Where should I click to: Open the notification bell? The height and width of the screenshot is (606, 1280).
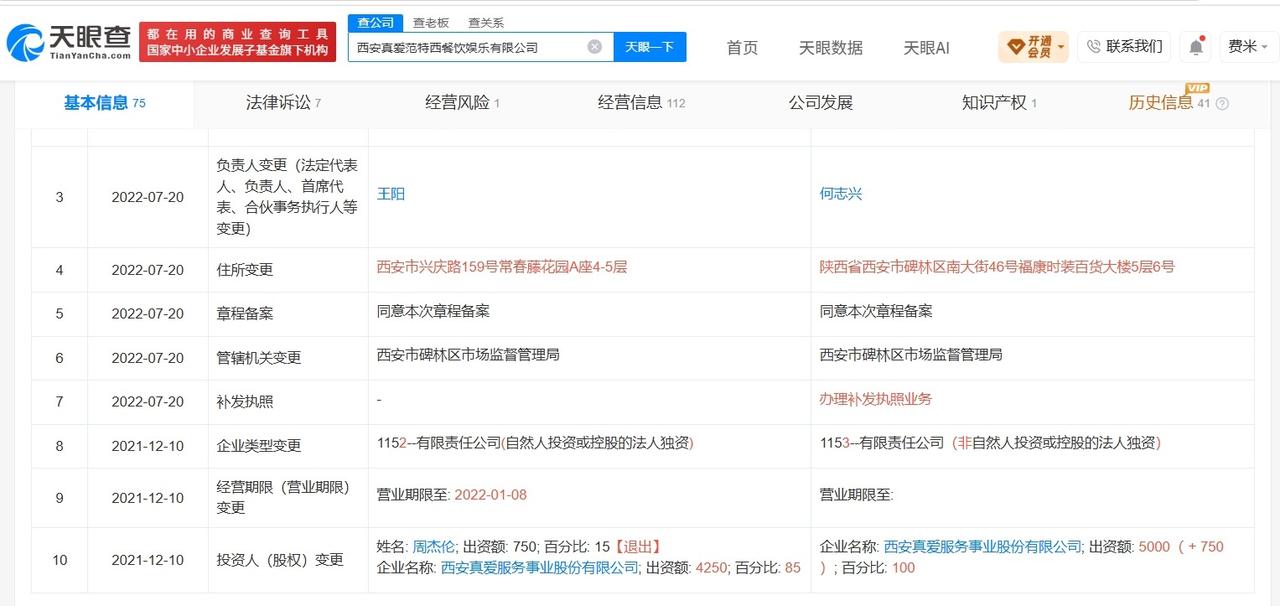pyautogui.click(x=1195, y=47)
